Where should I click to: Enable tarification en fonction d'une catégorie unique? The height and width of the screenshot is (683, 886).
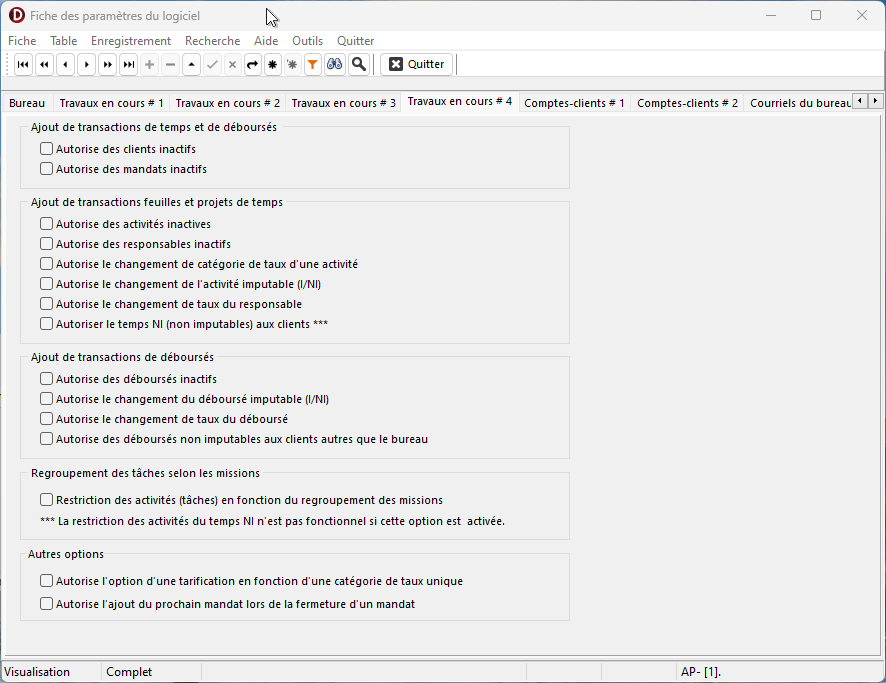[x=46, y=581]
